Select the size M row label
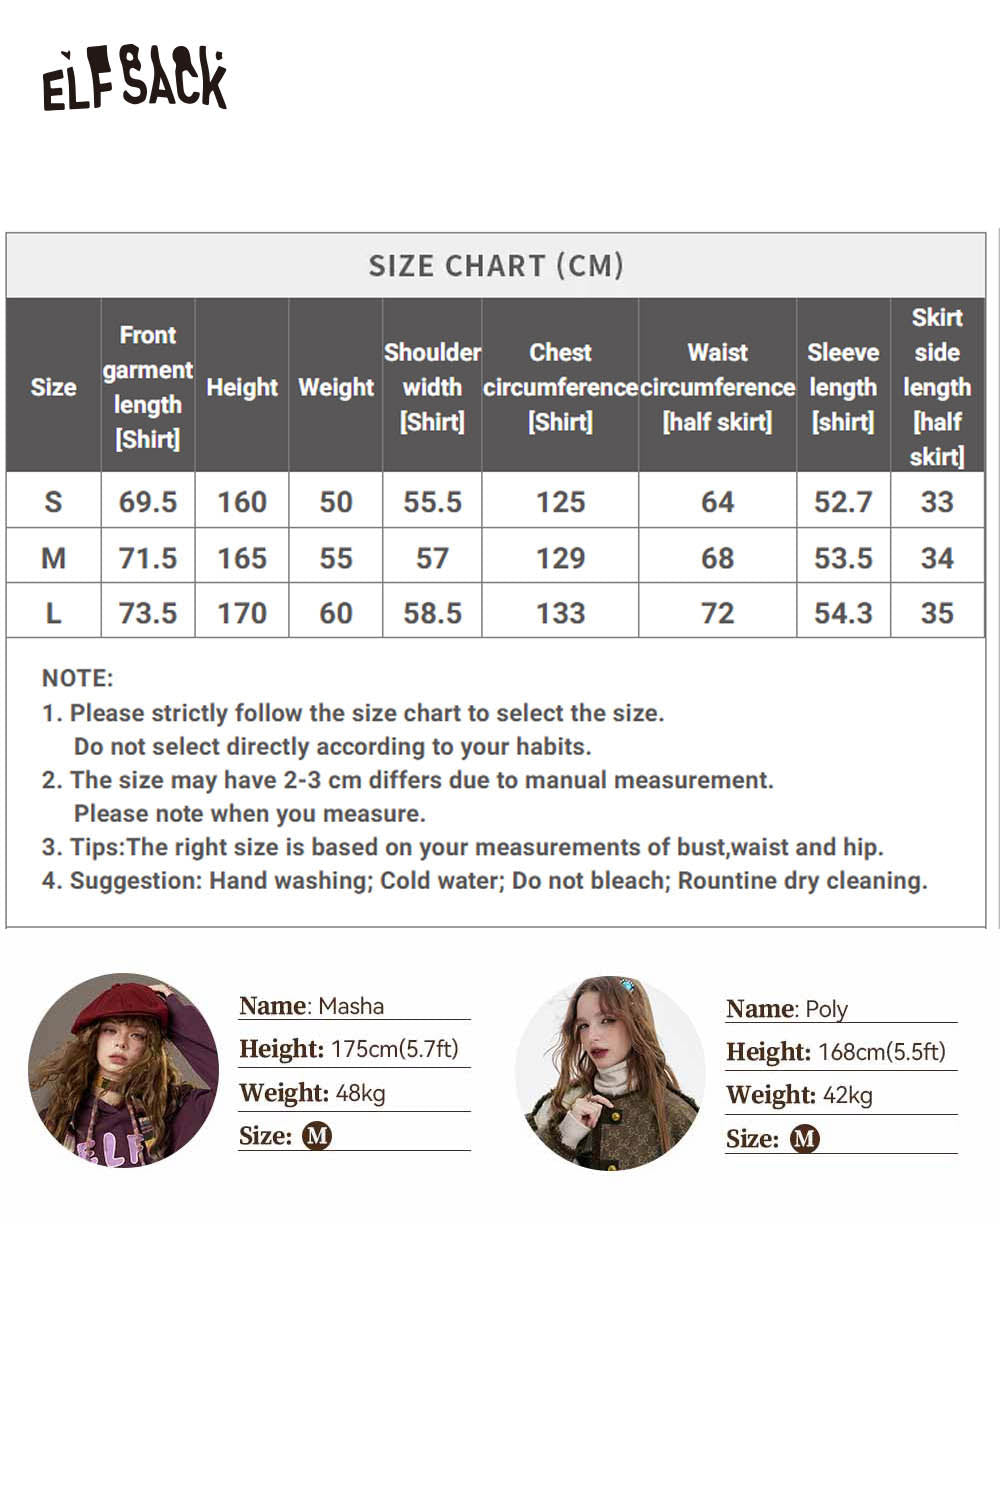 click(x=53, y=558)
